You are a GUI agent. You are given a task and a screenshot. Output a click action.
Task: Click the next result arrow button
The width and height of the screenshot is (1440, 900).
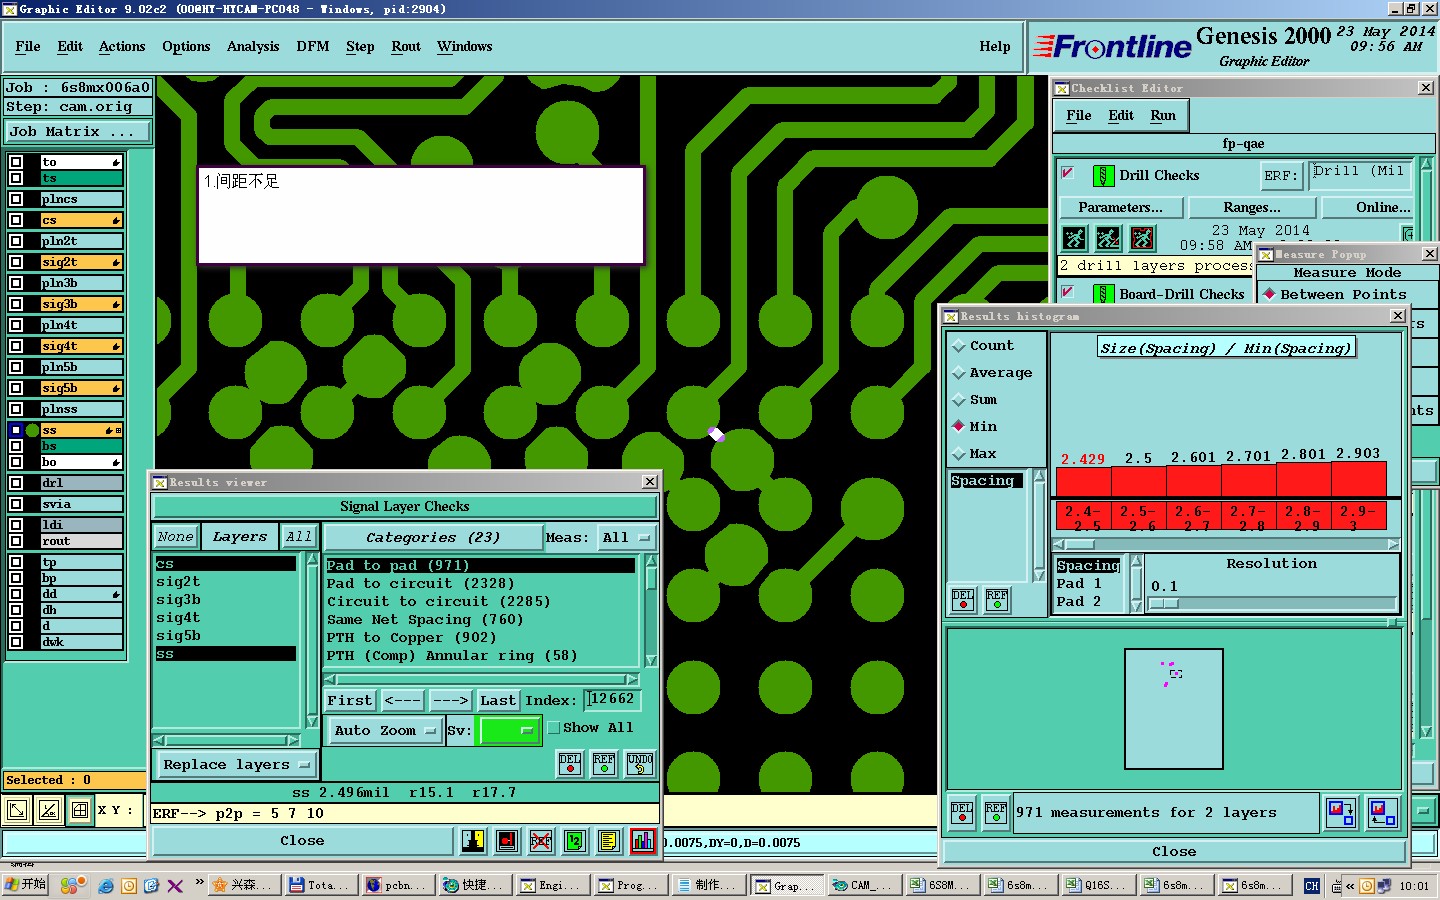point(450,701)
